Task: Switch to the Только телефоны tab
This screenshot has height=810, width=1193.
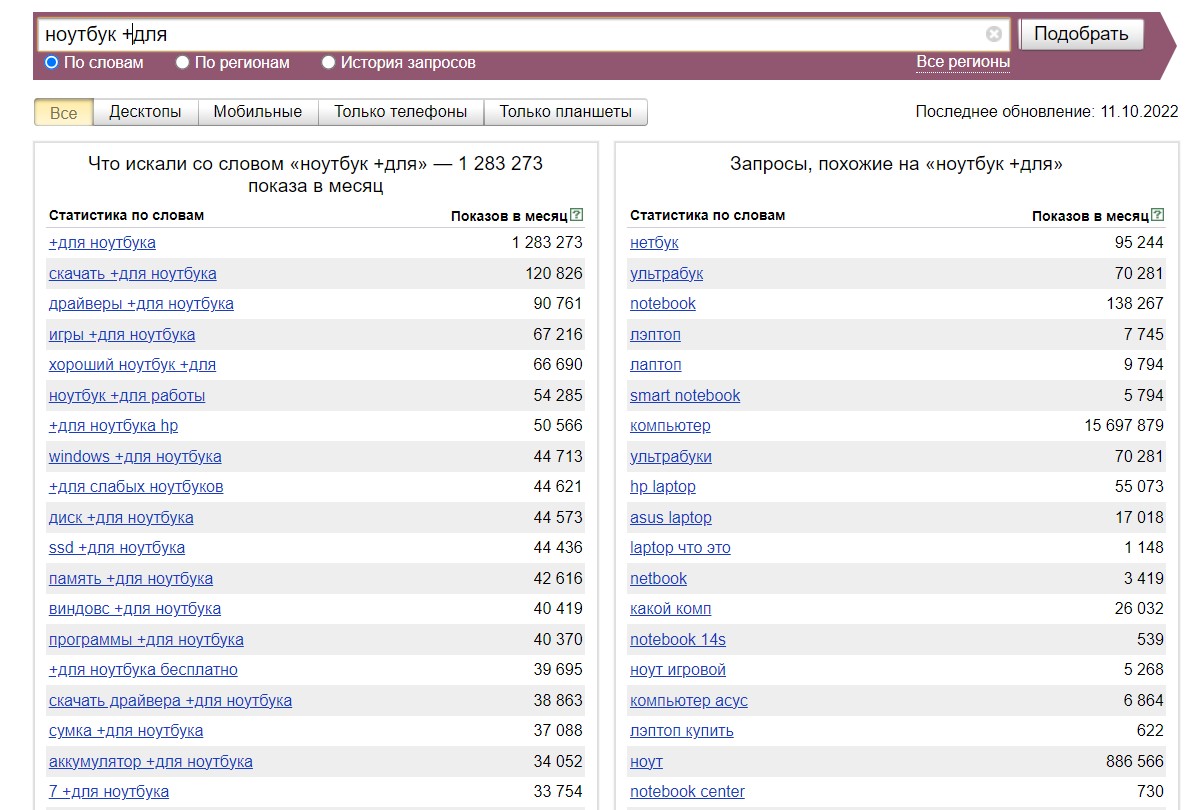Action: point(401,112)
